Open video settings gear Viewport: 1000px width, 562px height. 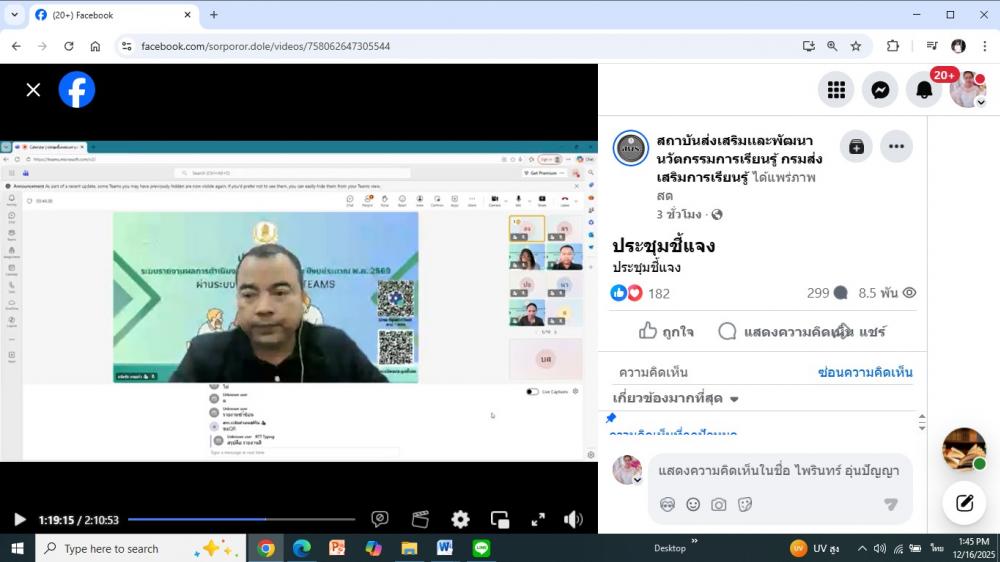[x=460, y=519]
